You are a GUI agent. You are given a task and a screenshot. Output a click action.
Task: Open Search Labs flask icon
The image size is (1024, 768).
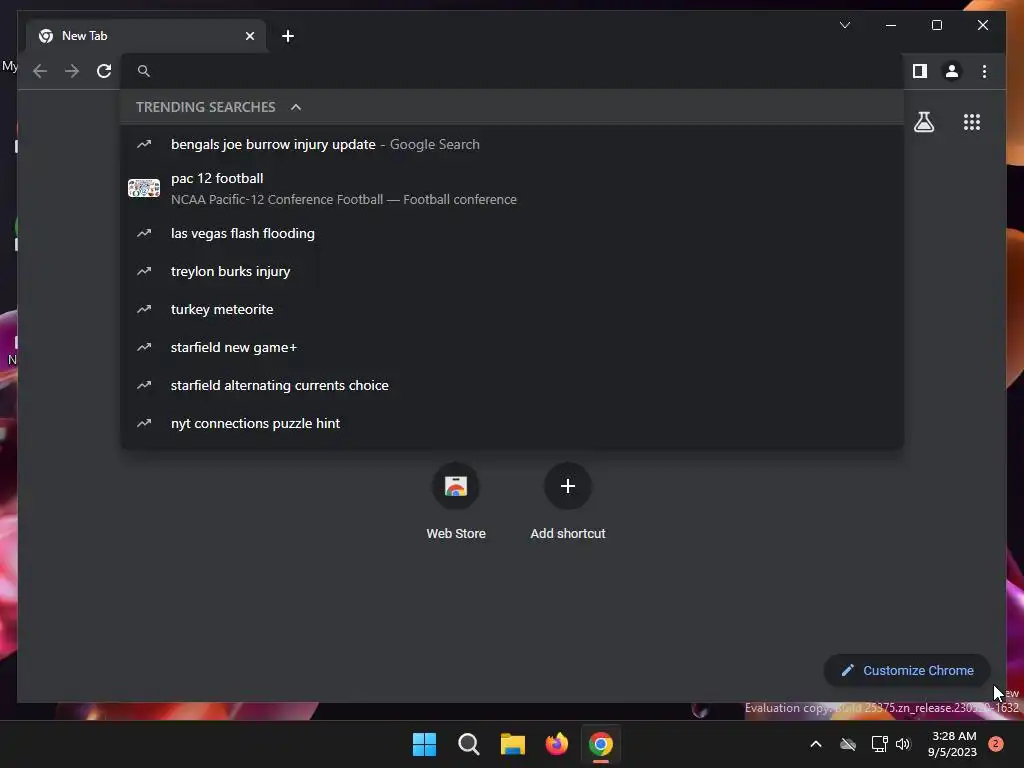(923, 122)
